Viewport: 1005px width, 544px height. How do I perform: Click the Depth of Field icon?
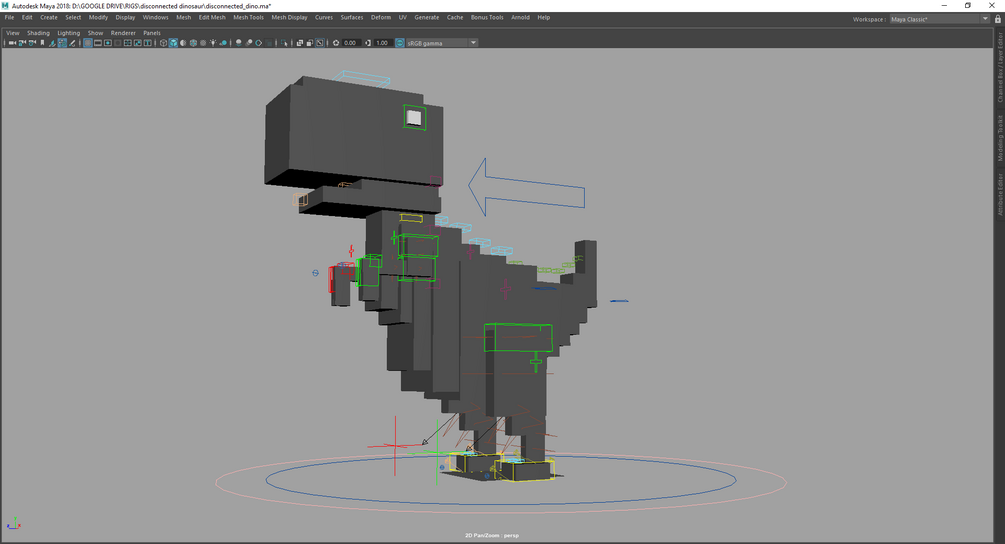(269, 43)
